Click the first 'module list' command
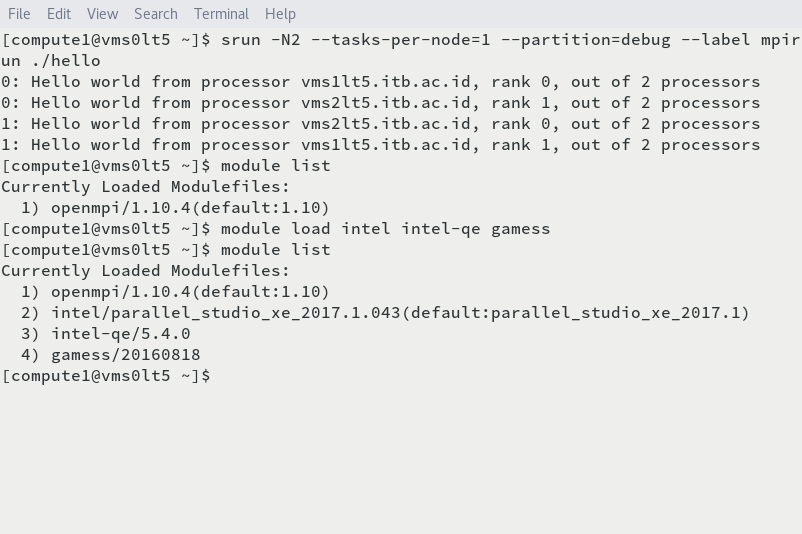The image size is (802, 534). click(x=275, y=166)
